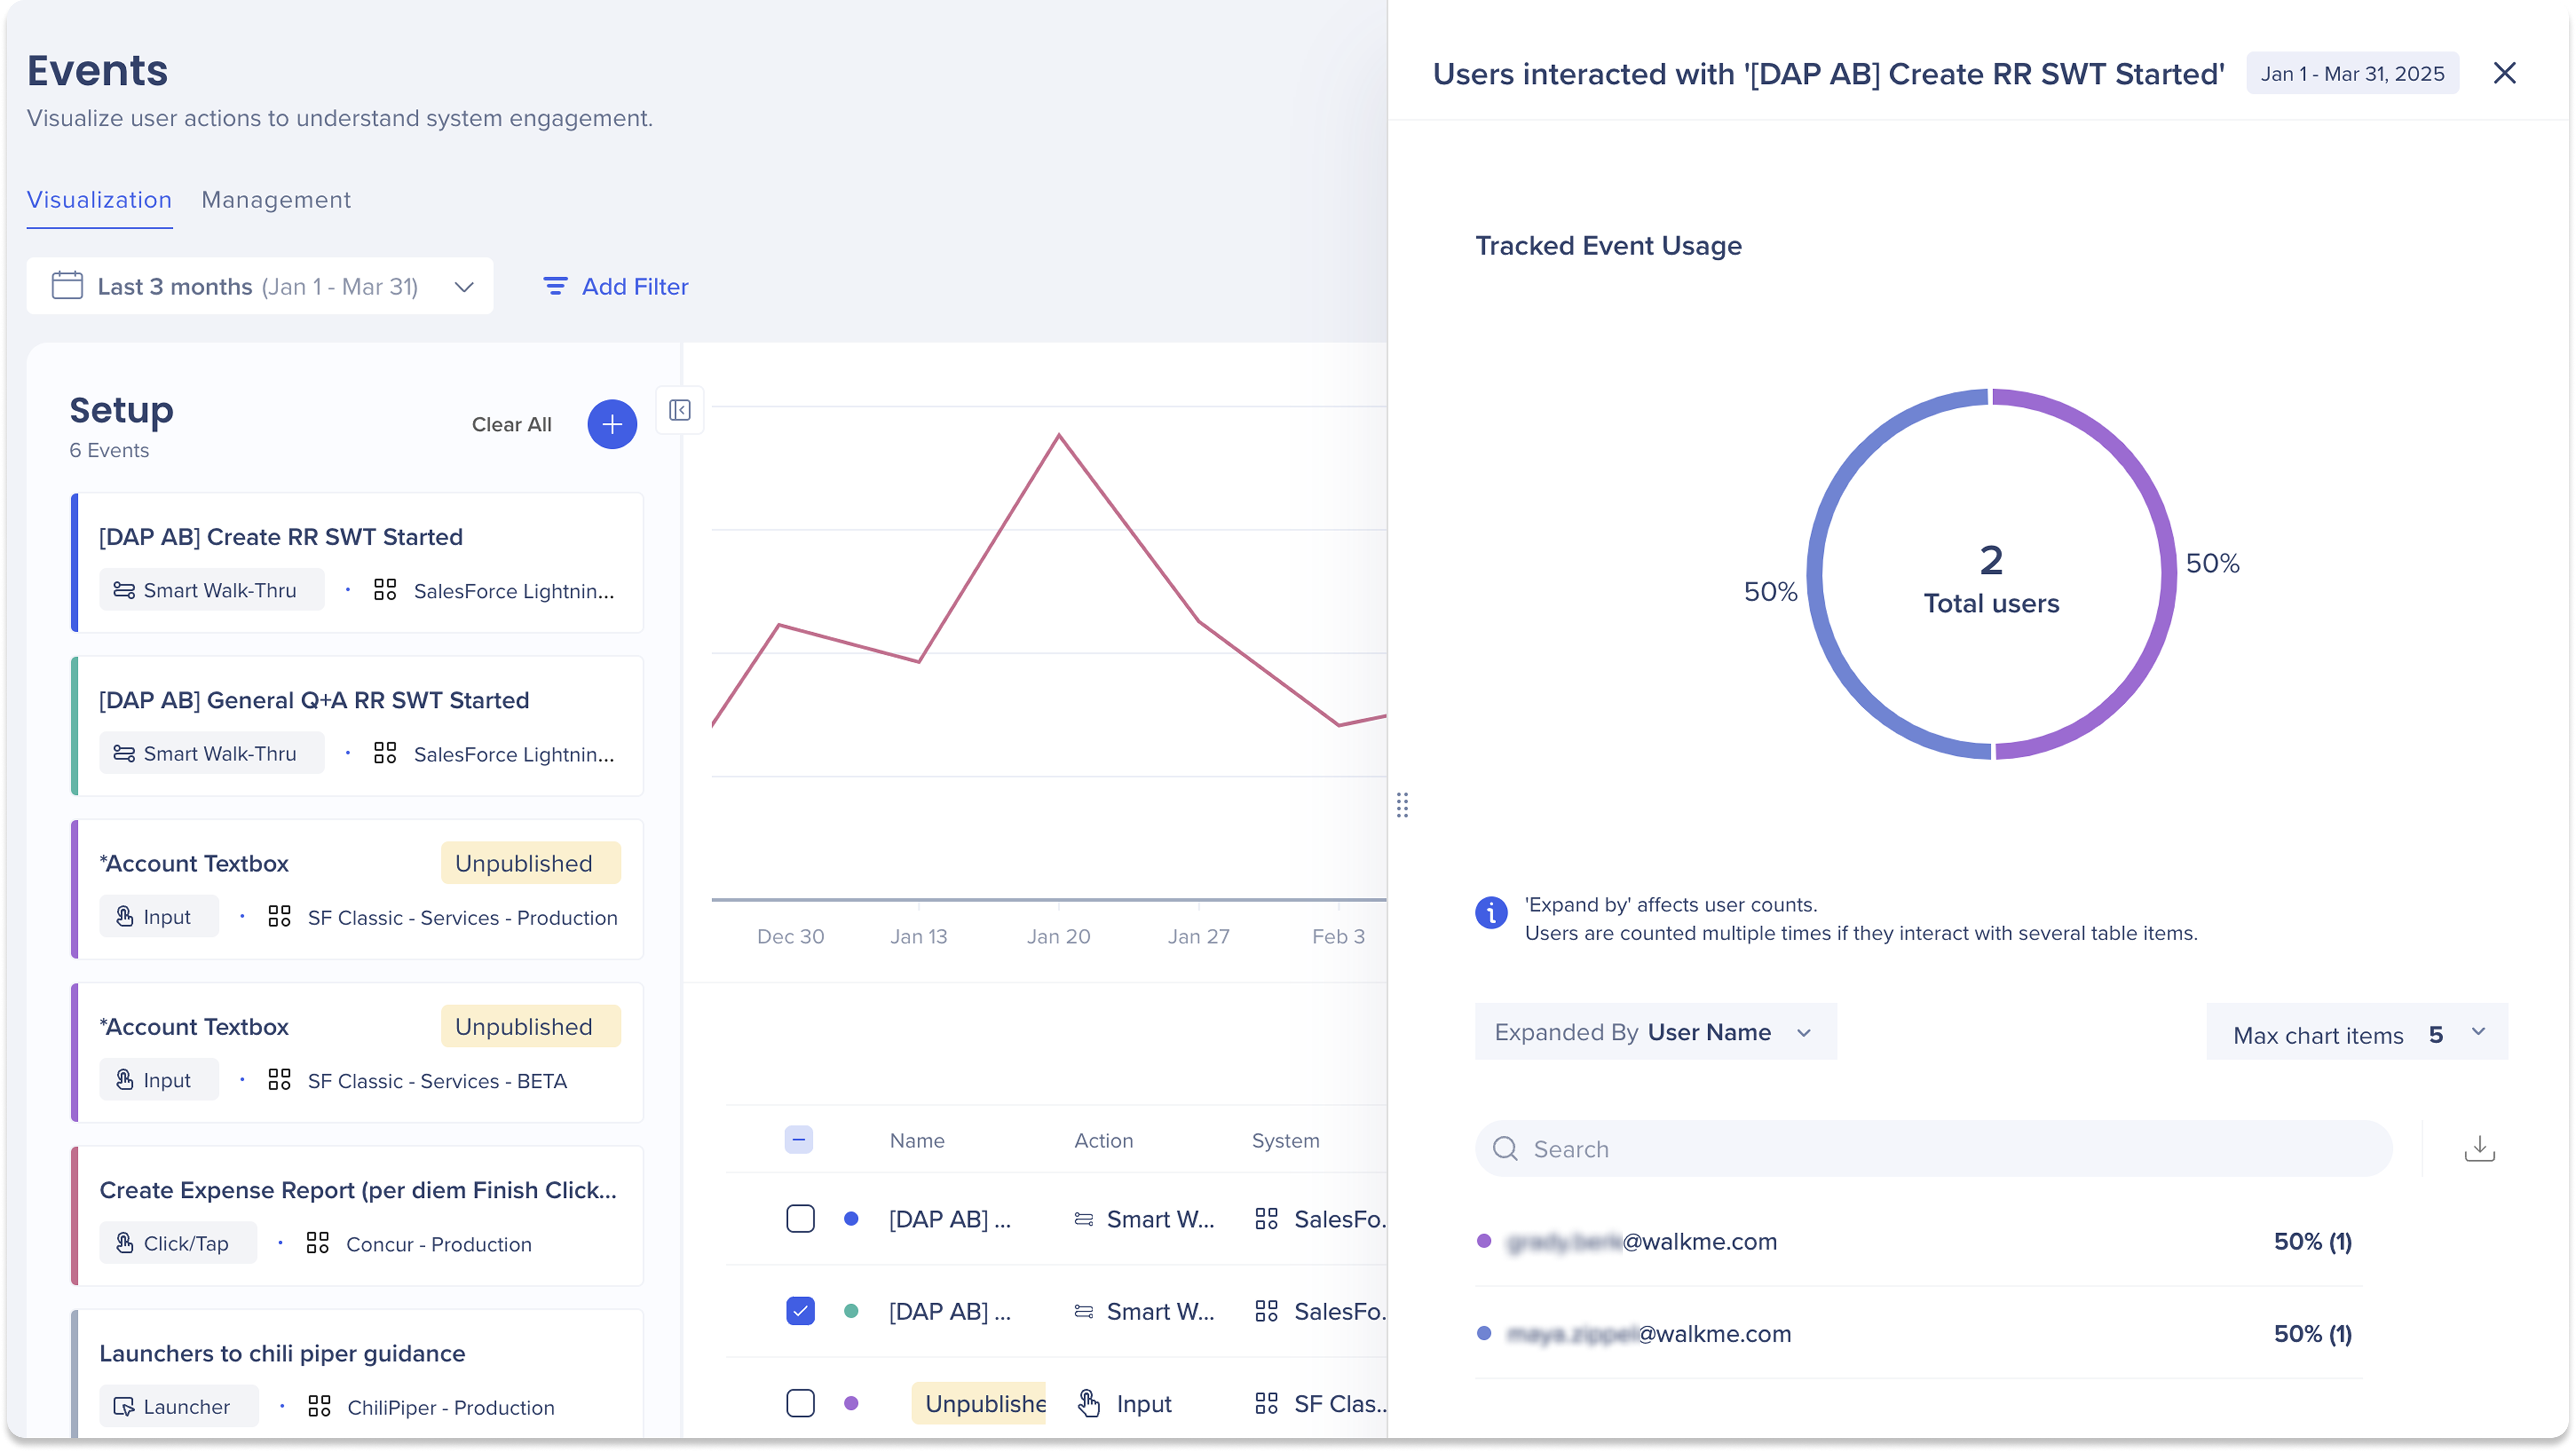Click the search magnifier icon in side panel
The height and width of the screenshot is (1452, 2576).
pos(1505,1149)
